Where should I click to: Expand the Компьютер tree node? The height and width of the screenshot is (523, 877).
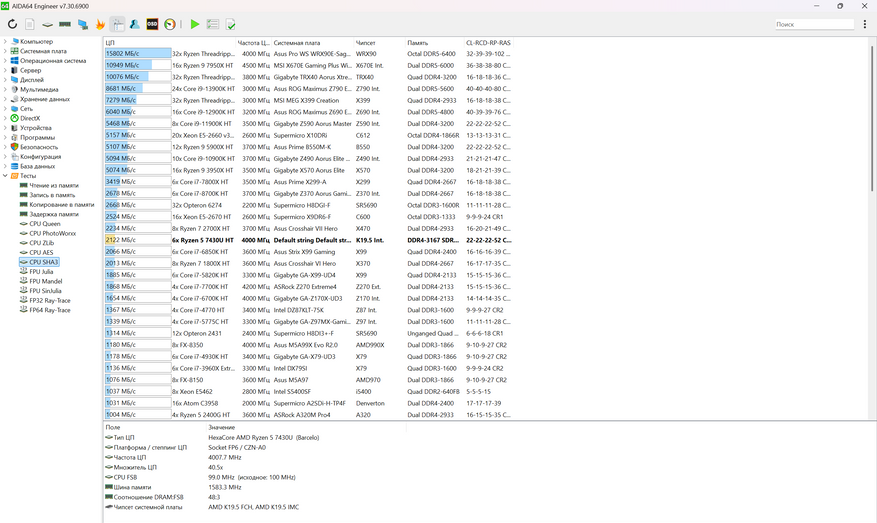coord(5,41)
